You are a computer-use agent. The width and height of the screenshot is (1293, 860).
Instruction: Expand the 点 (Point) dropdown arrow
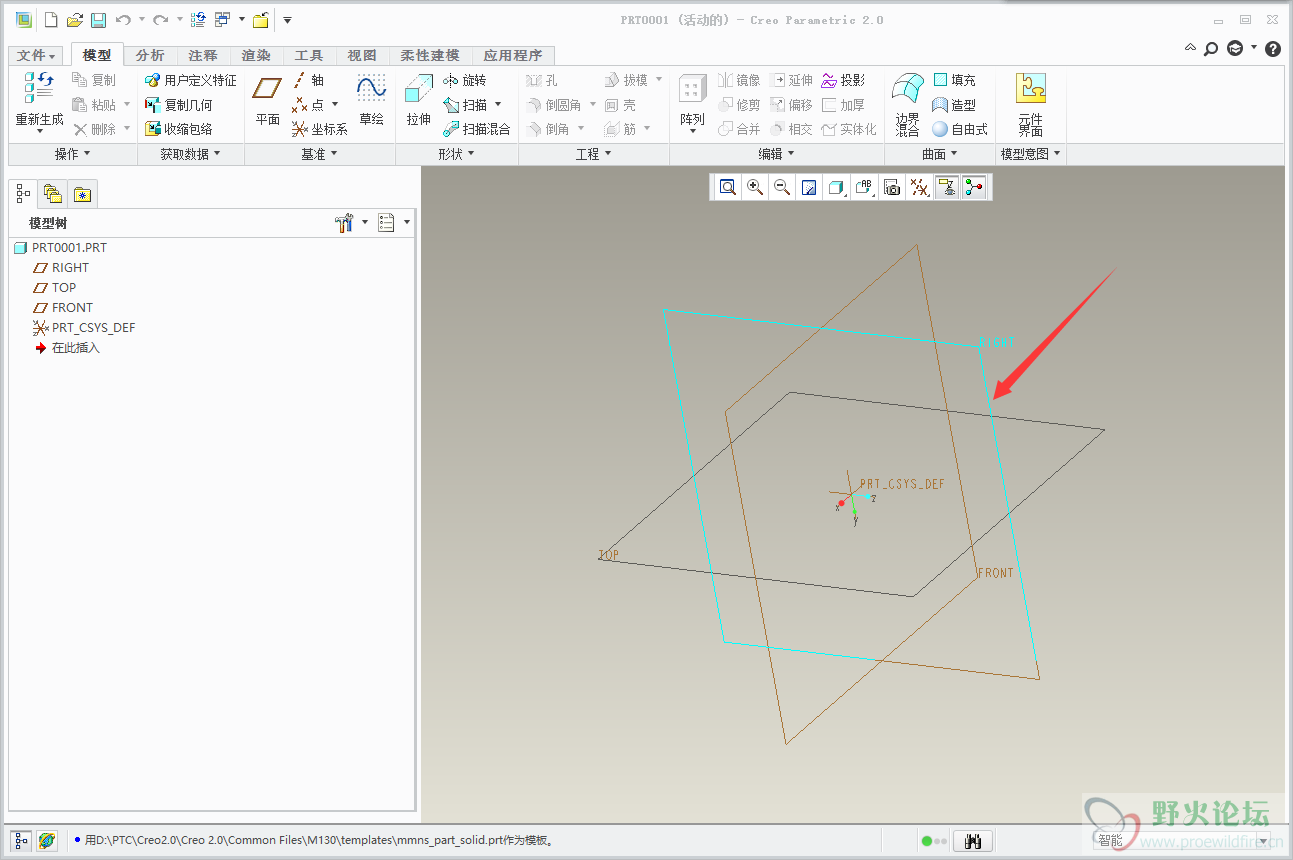click(335, 105)
